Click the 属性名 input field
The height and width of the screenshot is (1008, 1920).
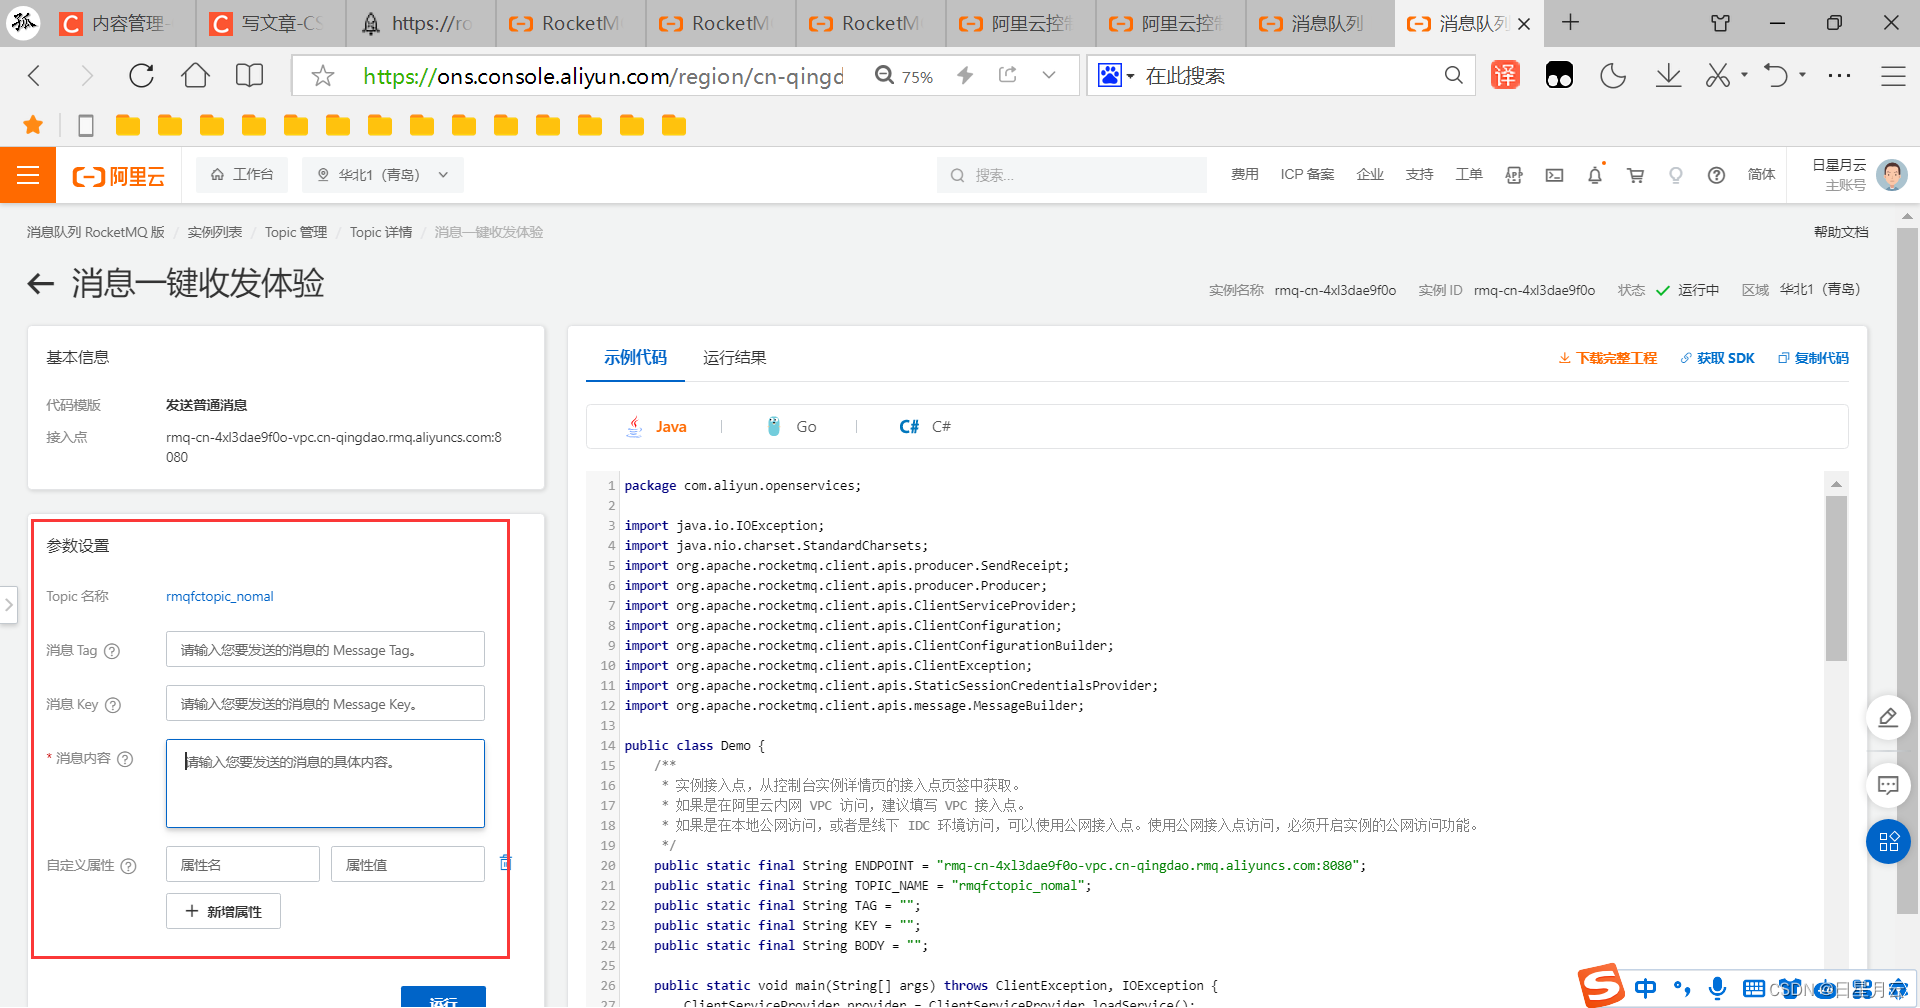tap(243, 865)
